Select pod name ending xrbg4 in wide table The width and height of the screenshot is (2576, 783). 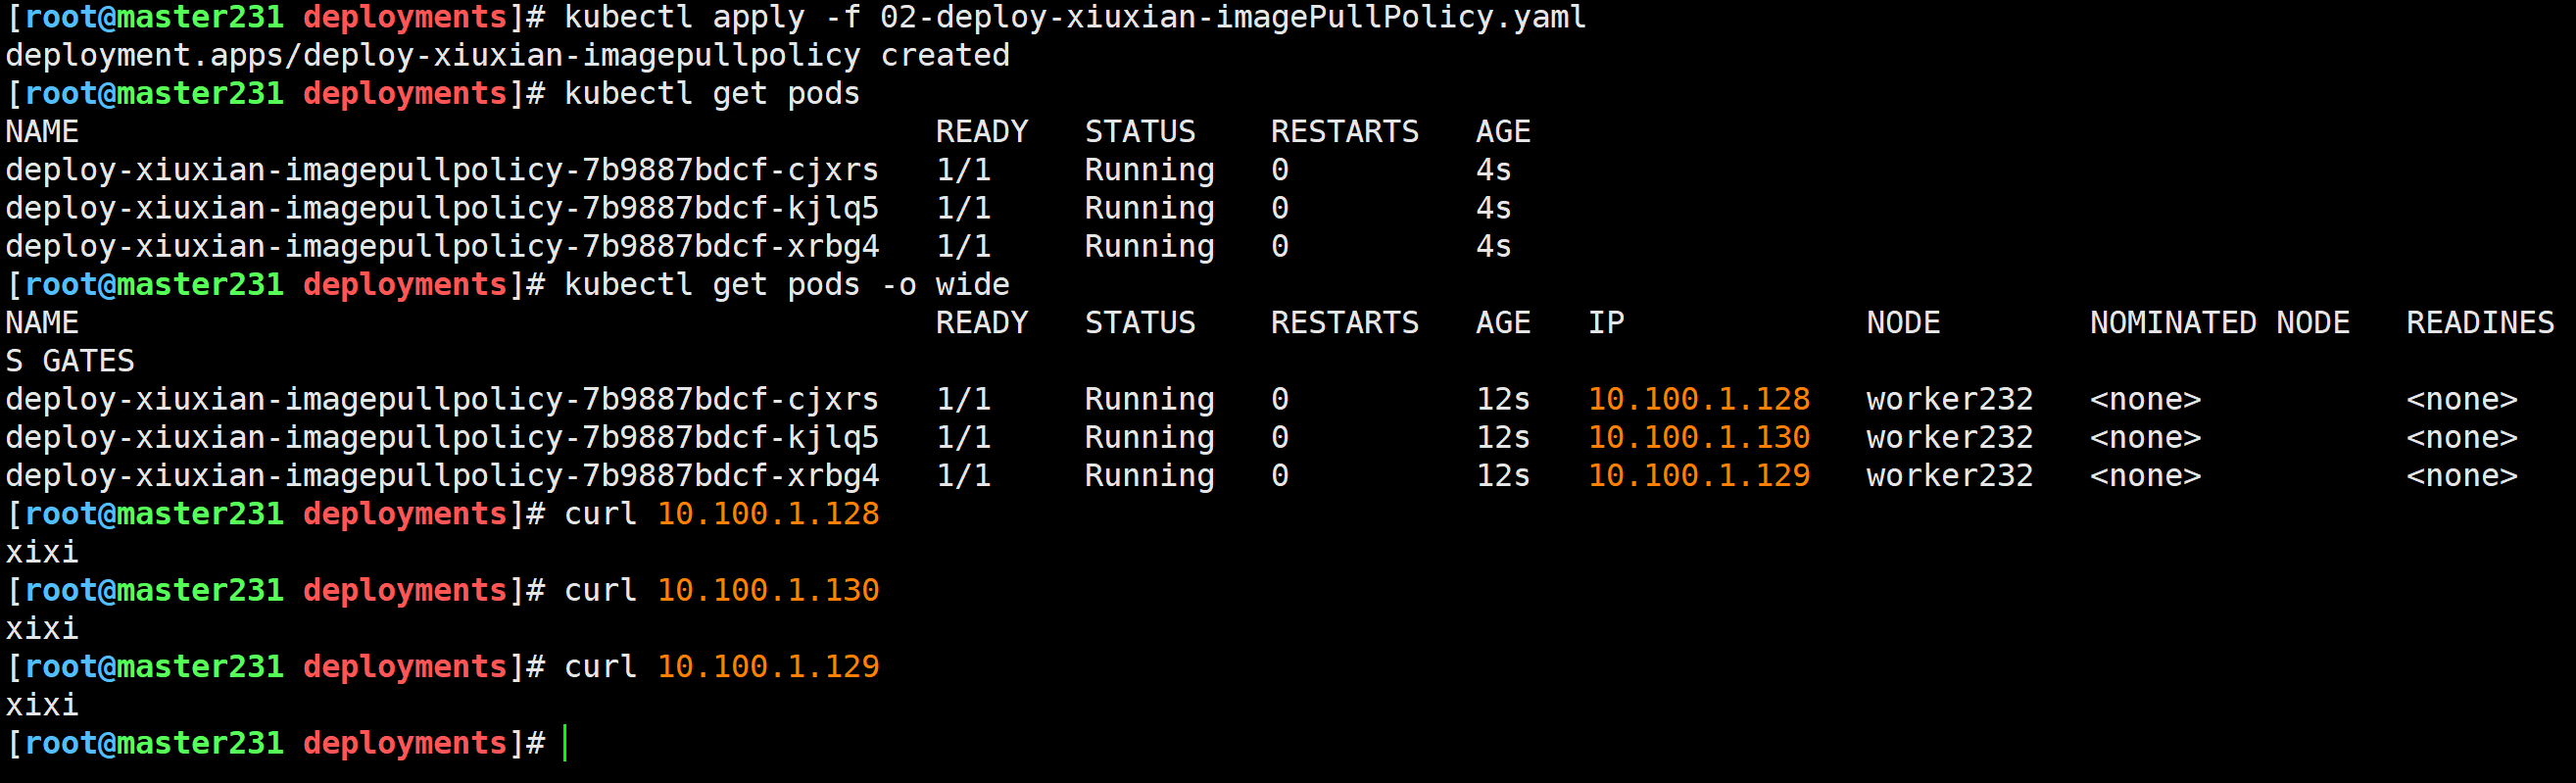tap(442, 476)
